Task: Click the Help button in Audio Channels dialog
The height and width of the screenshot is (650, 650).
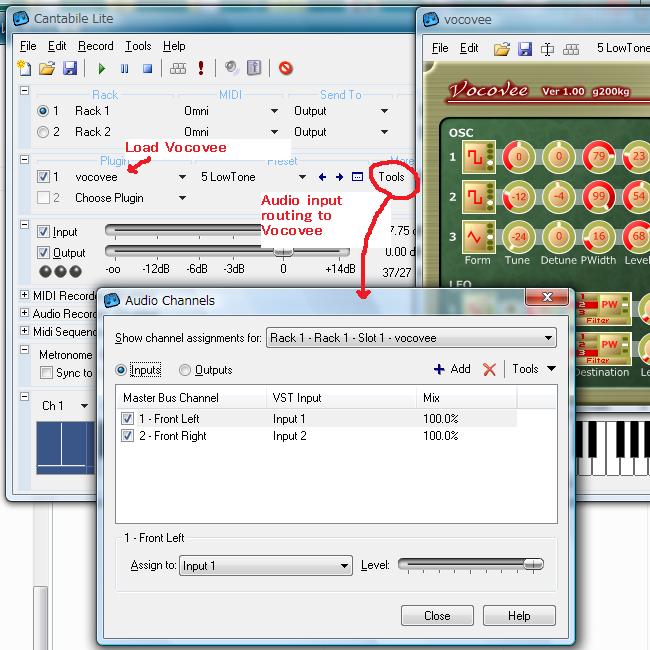Action: 519,616
